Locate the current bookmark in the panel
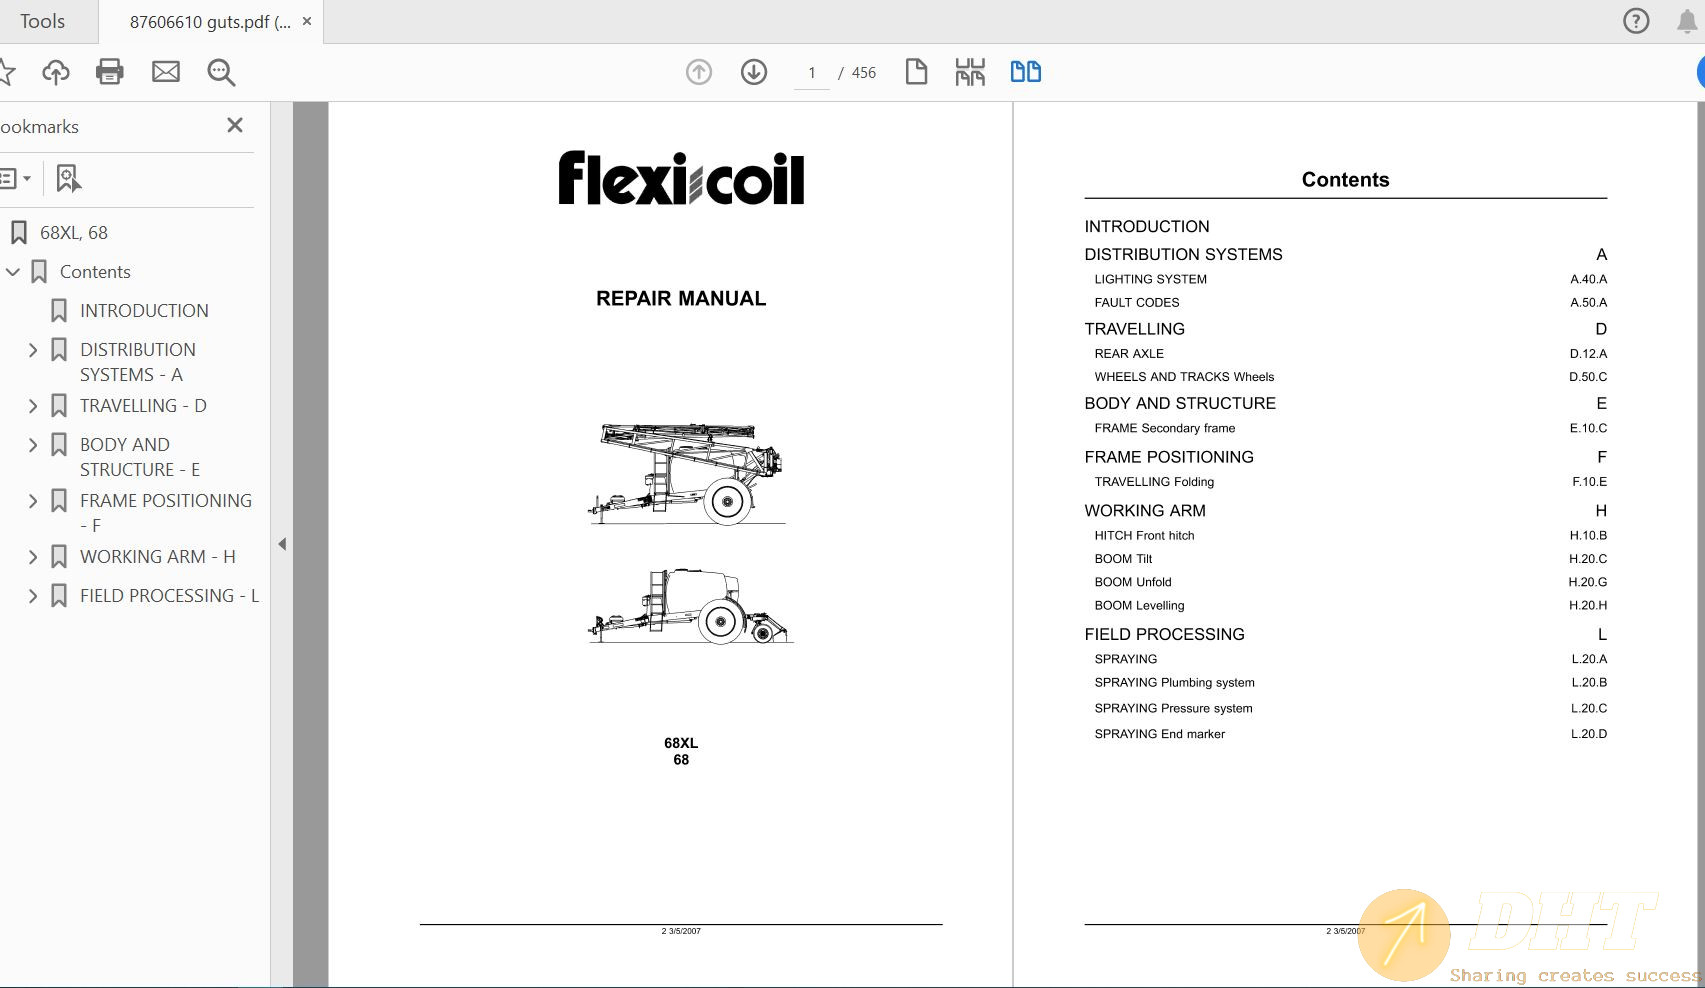Image resolution: width=1705 pixels, height=988 pixels. click(68, 178)
